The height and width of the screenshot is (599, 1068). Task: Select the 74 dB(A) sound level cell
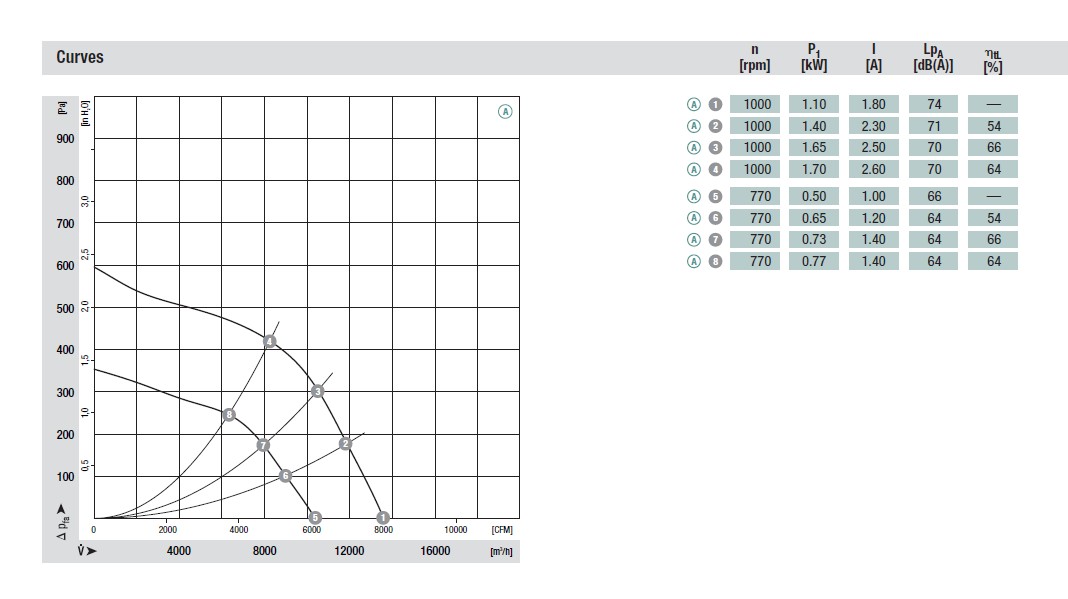934,104
